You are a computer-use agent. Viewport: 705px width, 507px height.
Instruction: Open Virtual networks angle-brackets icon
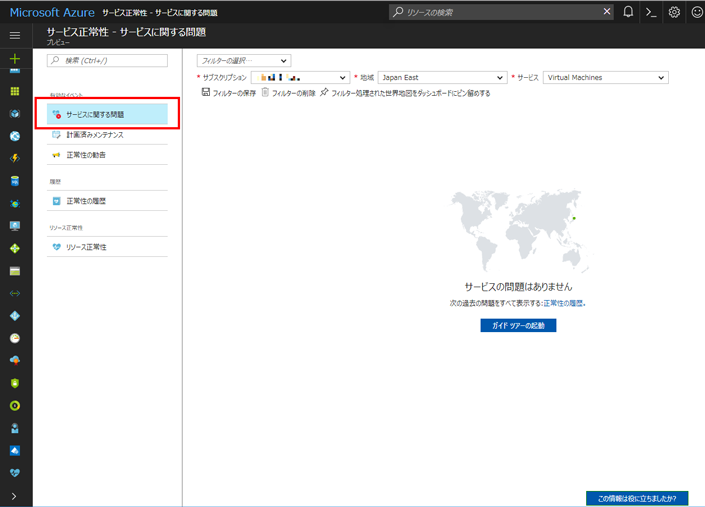point(15,294)
